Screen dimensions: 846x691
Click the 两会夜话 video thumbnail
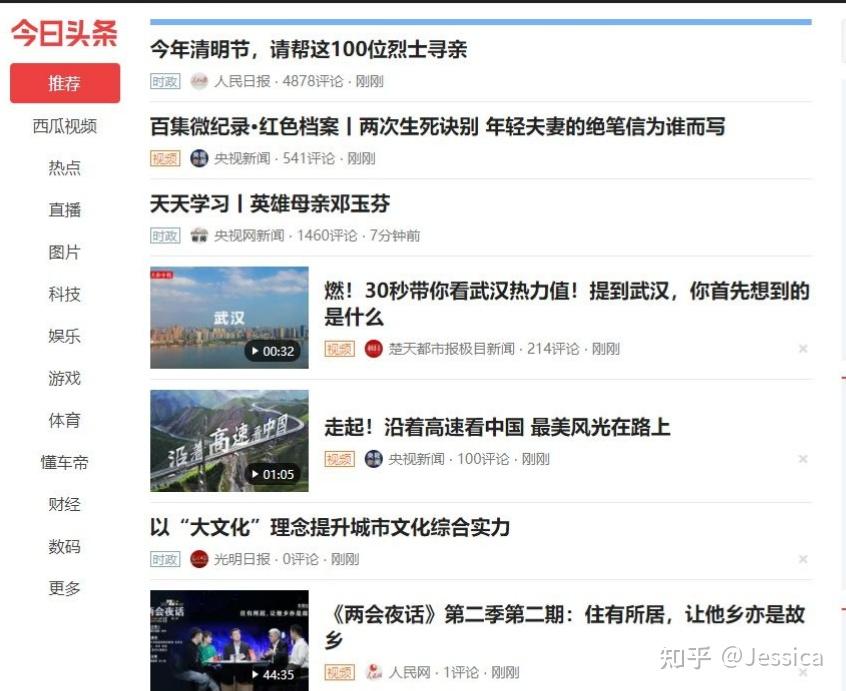pyautogui.click(x=229, y=640)
